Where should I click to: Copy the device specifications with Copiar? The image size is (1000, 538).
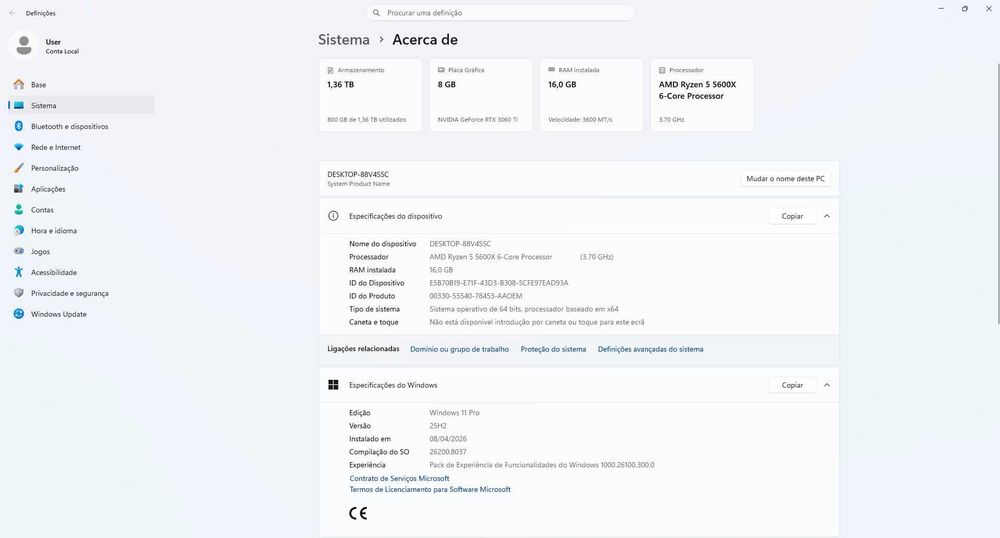pyautogui.click(x=792, y=216)
